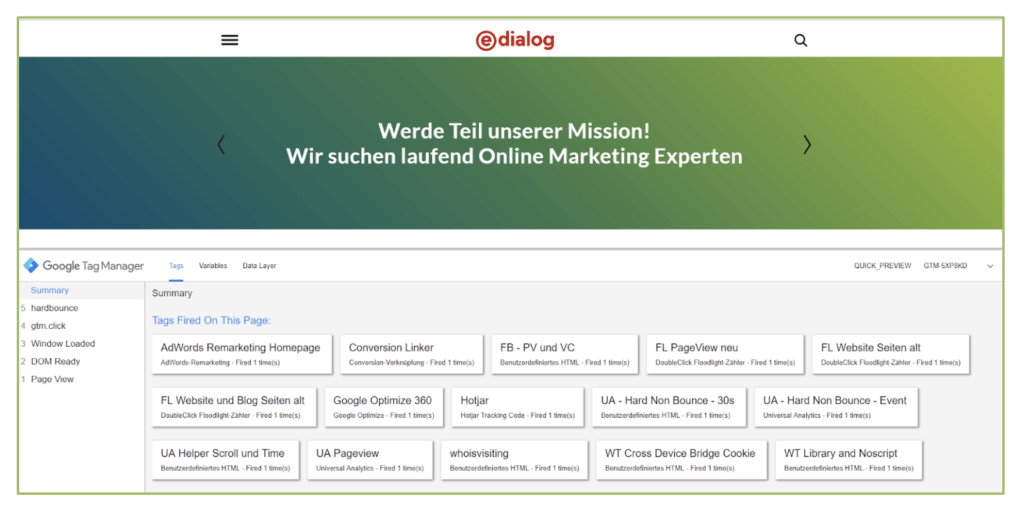The image size is (1024, 507).
Task: Click the e-dialog logo
Action: click(515, 40)
